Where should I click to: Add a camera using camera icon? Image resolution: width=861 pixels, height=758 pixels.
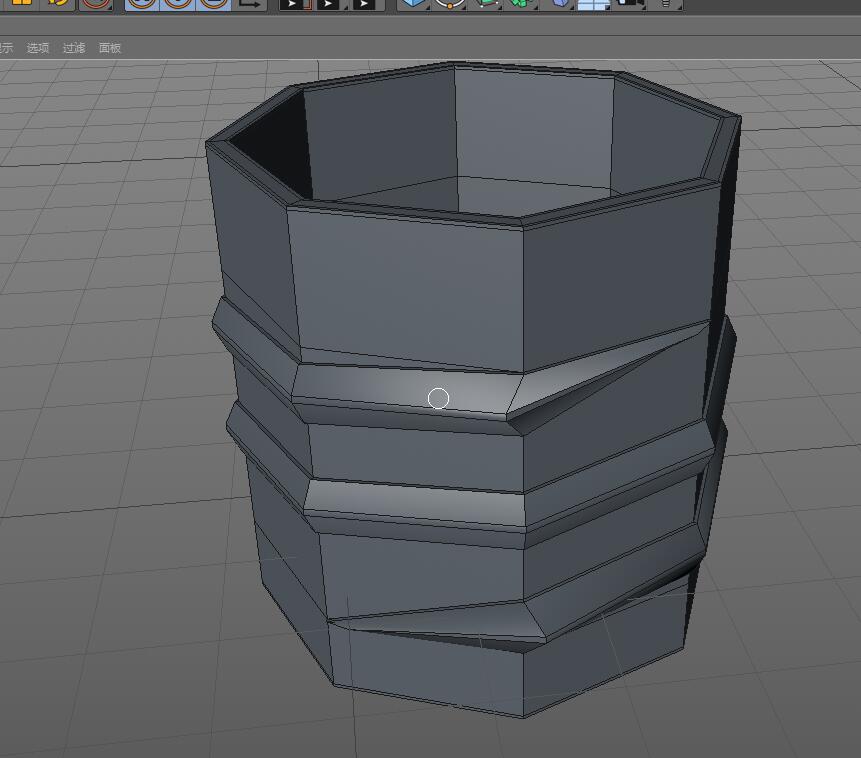click(x=630, y=3)
